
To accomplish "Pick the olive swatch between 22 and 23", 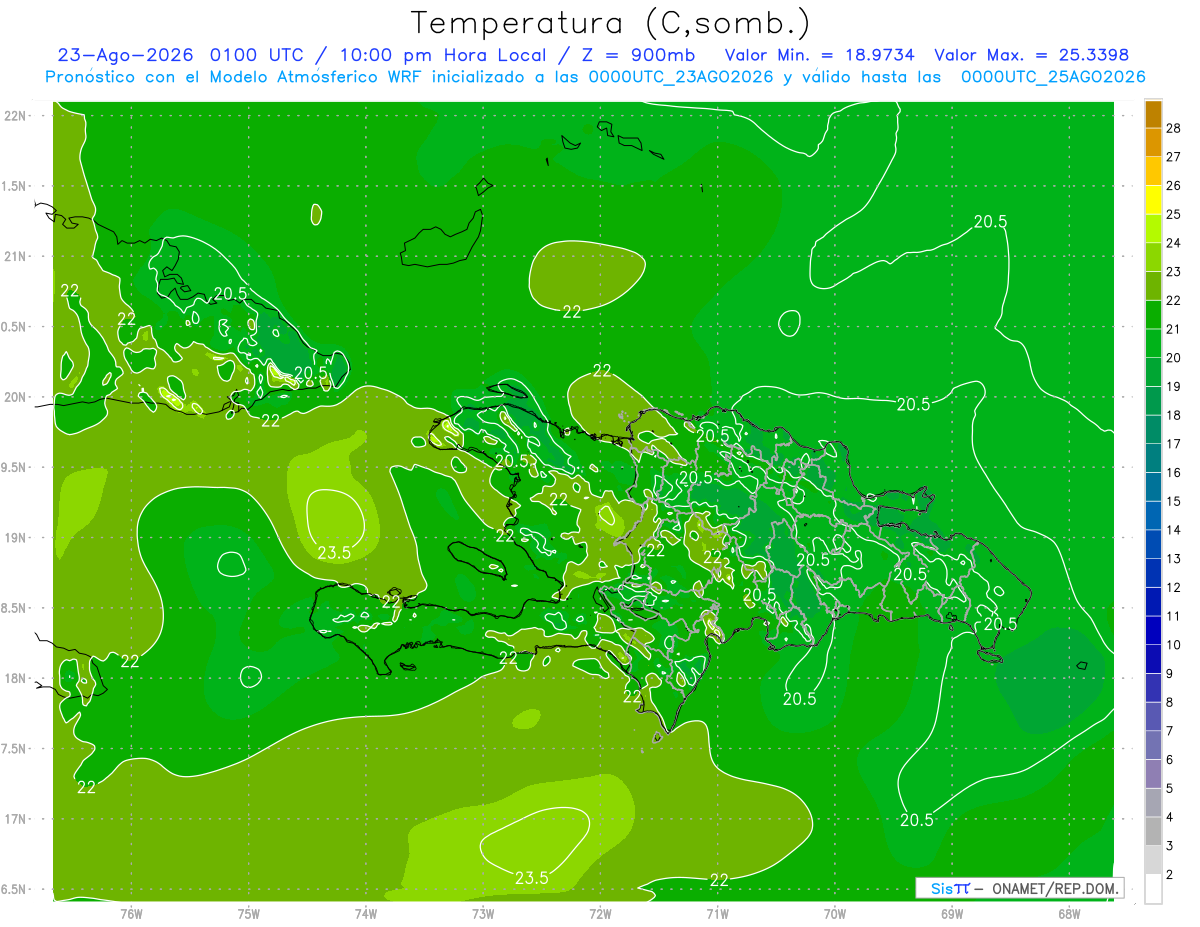I will pyautogui.click(x=1153, y=286).
